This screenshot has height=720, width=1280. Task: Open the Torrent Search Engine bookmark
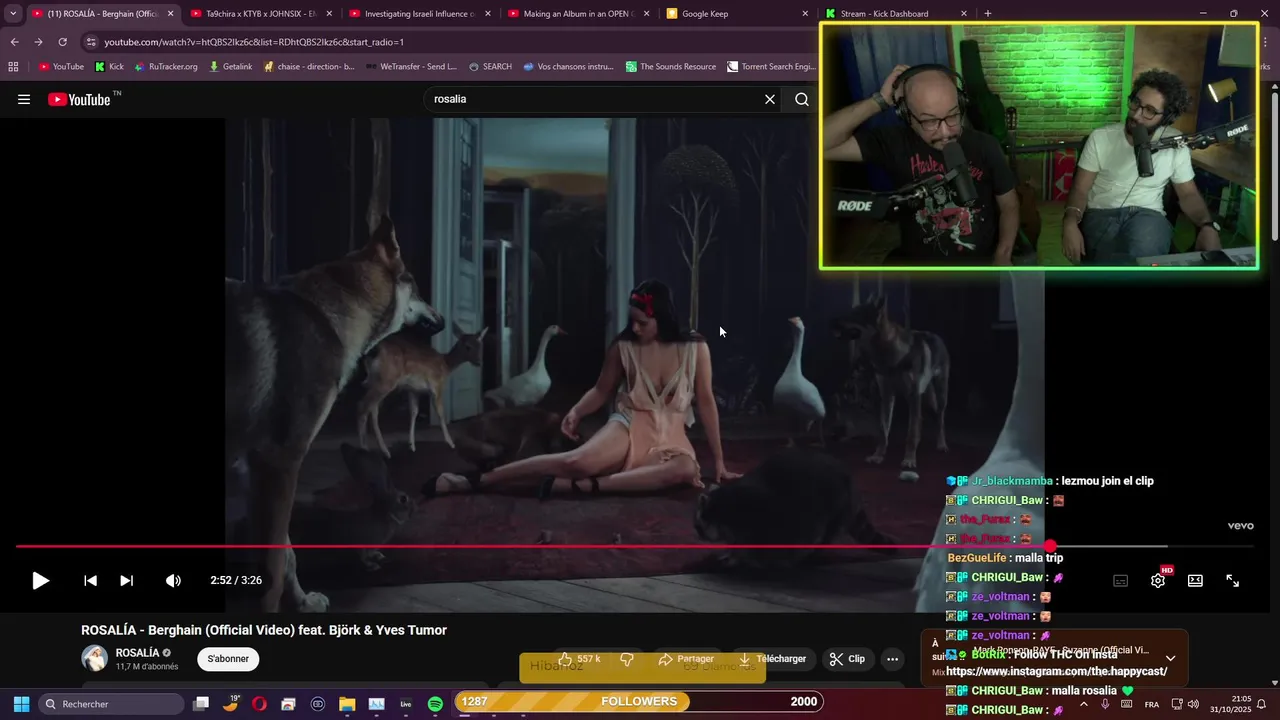pos(772,67)
